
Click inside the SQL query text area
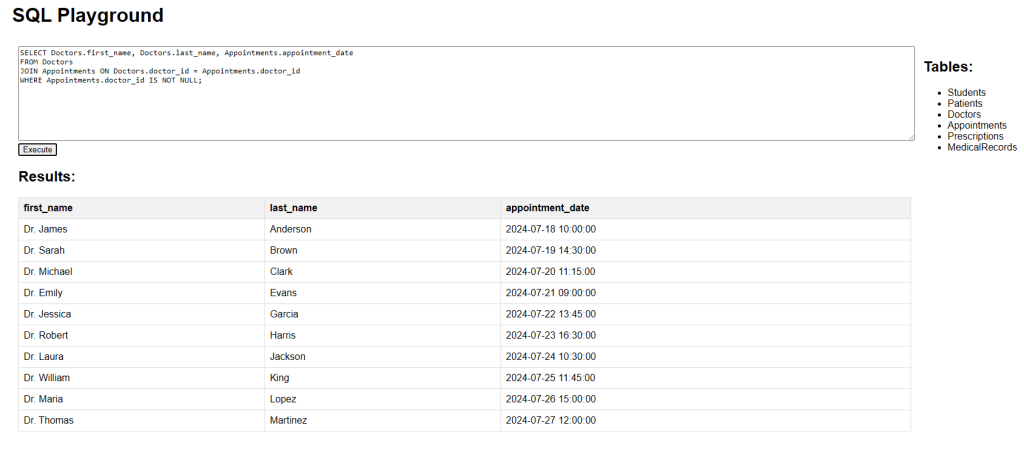point(466,93)
